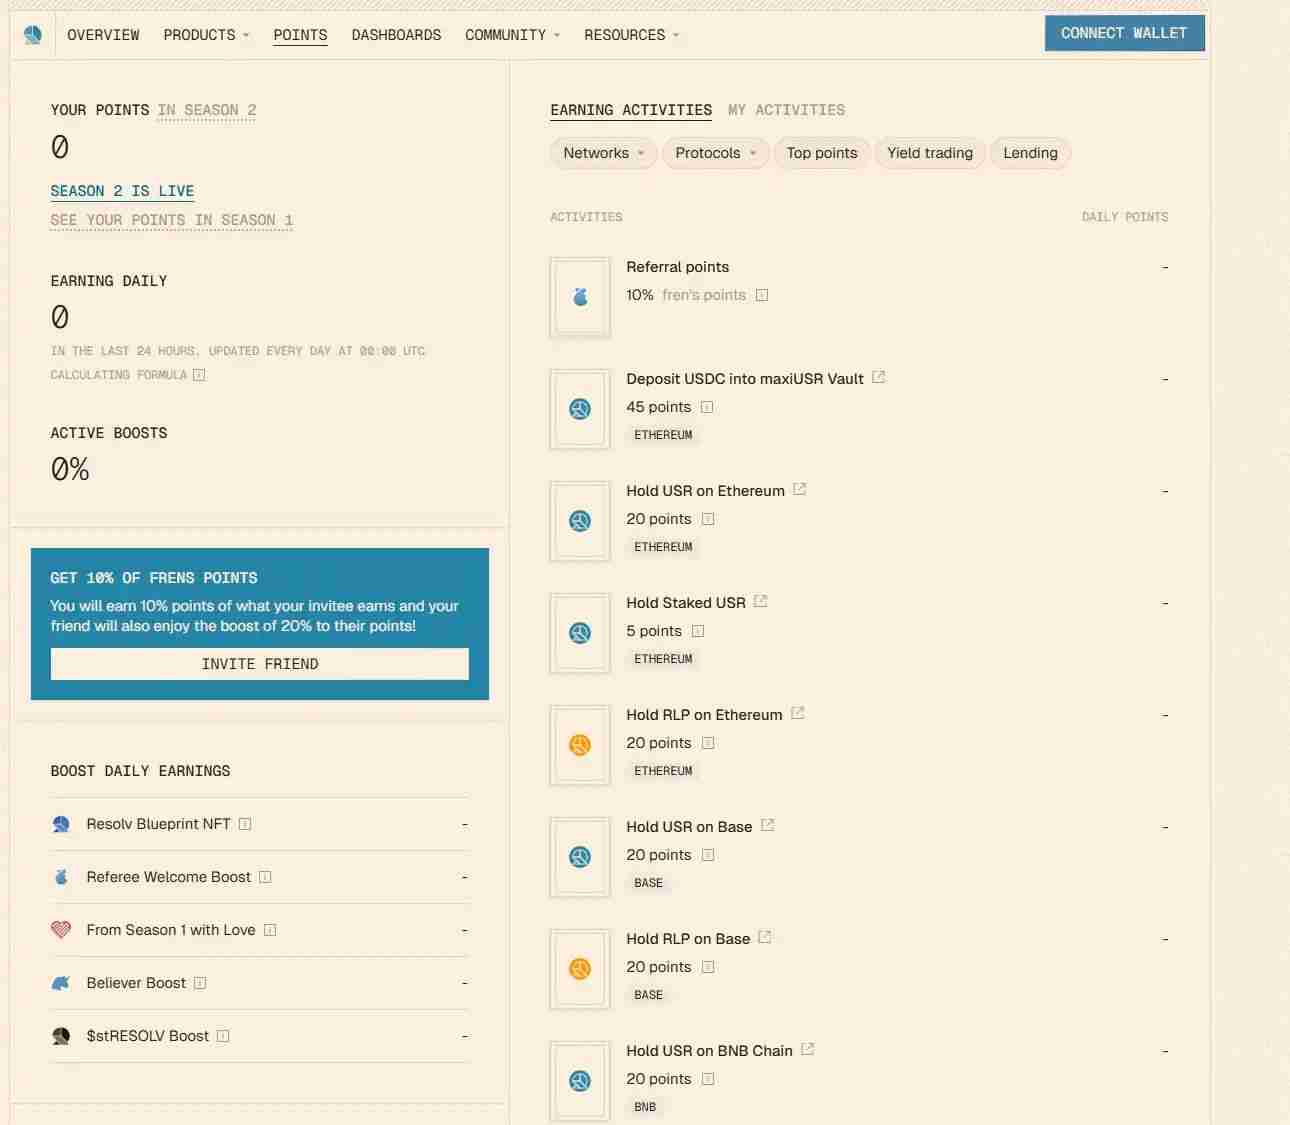Click the Deposit USDC into maxiUSR Vault title
The width and height of the screenshot is (1290, 1125).
pos(745,379)
